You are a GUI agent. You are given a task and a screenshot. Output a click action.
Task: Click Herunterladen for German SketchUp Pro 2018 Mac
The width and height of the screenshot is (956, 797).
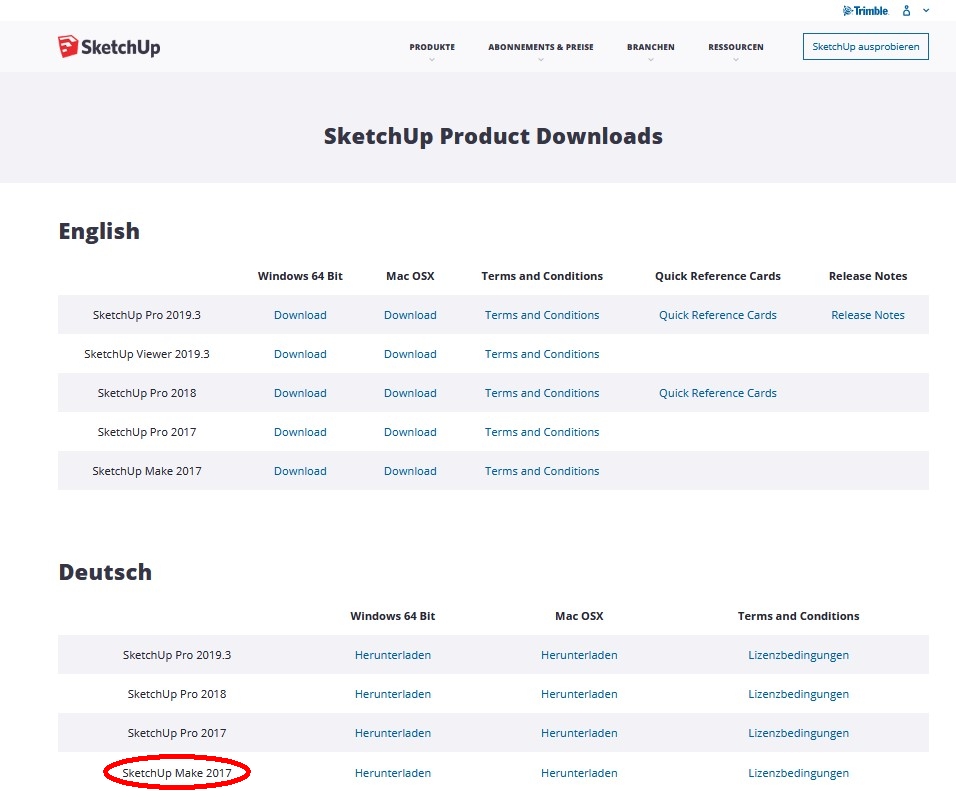pyautogui.click(x=579, y=694)
